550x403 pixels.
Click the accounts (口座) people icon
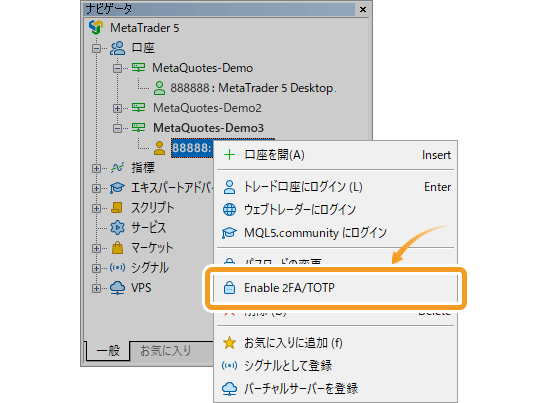coord(118,48)
